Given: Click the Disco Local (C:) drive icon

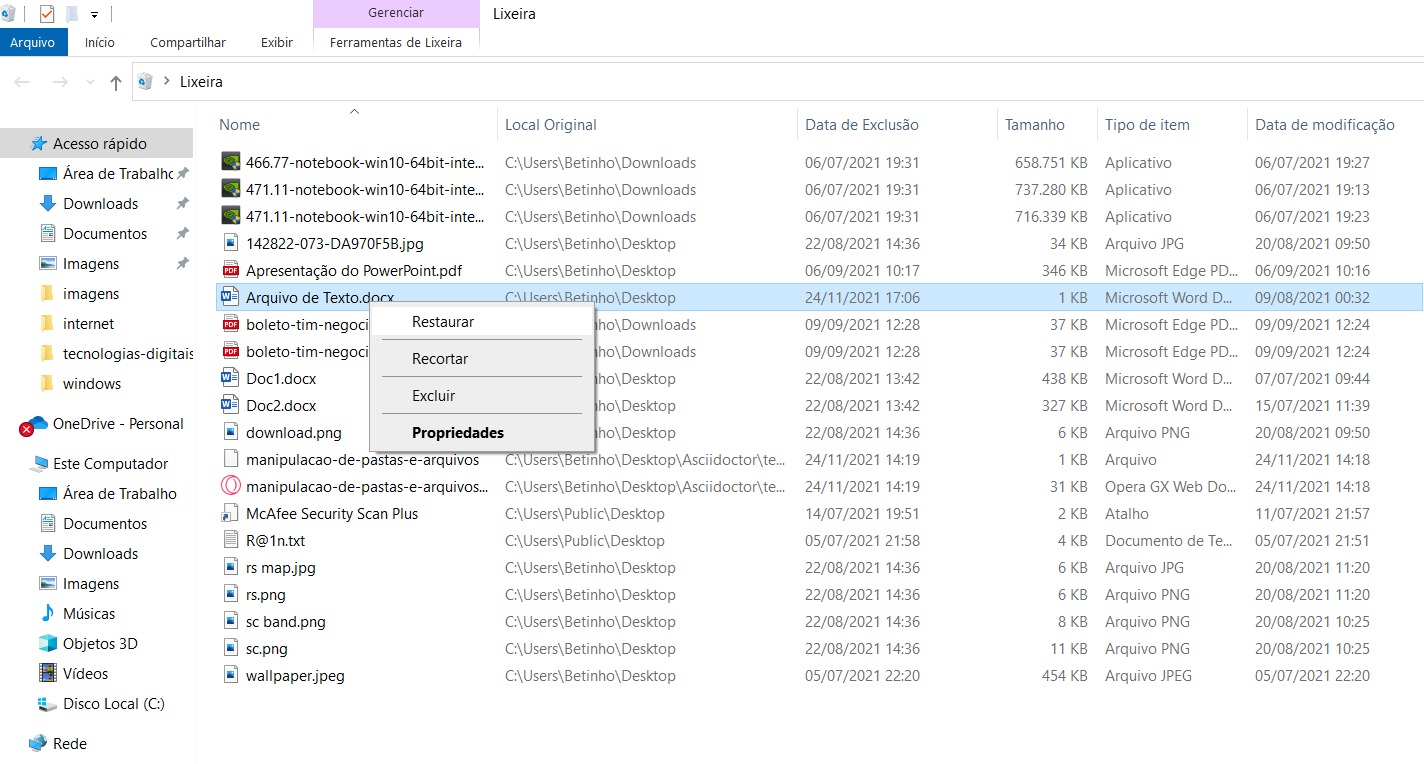Looking at the screenshot, I should click(47, 704).
